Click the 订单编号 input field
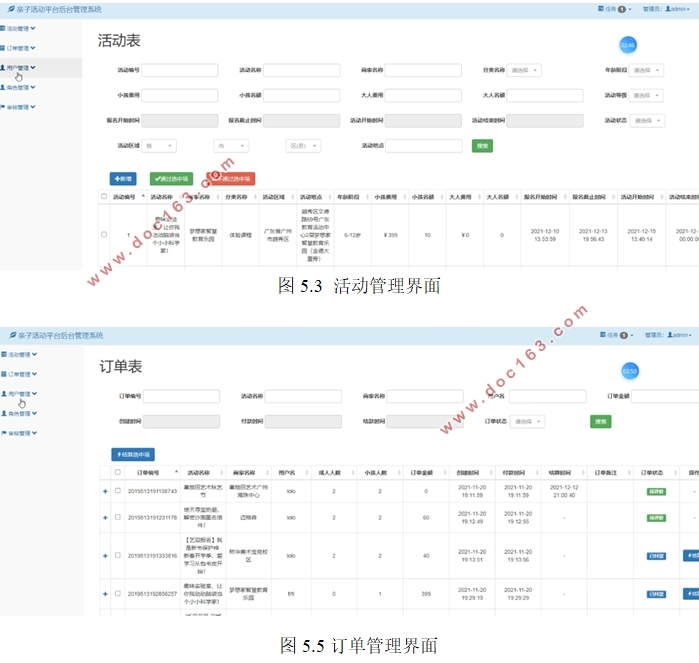Viewport: 699px width, 663px height. (181, 396)
